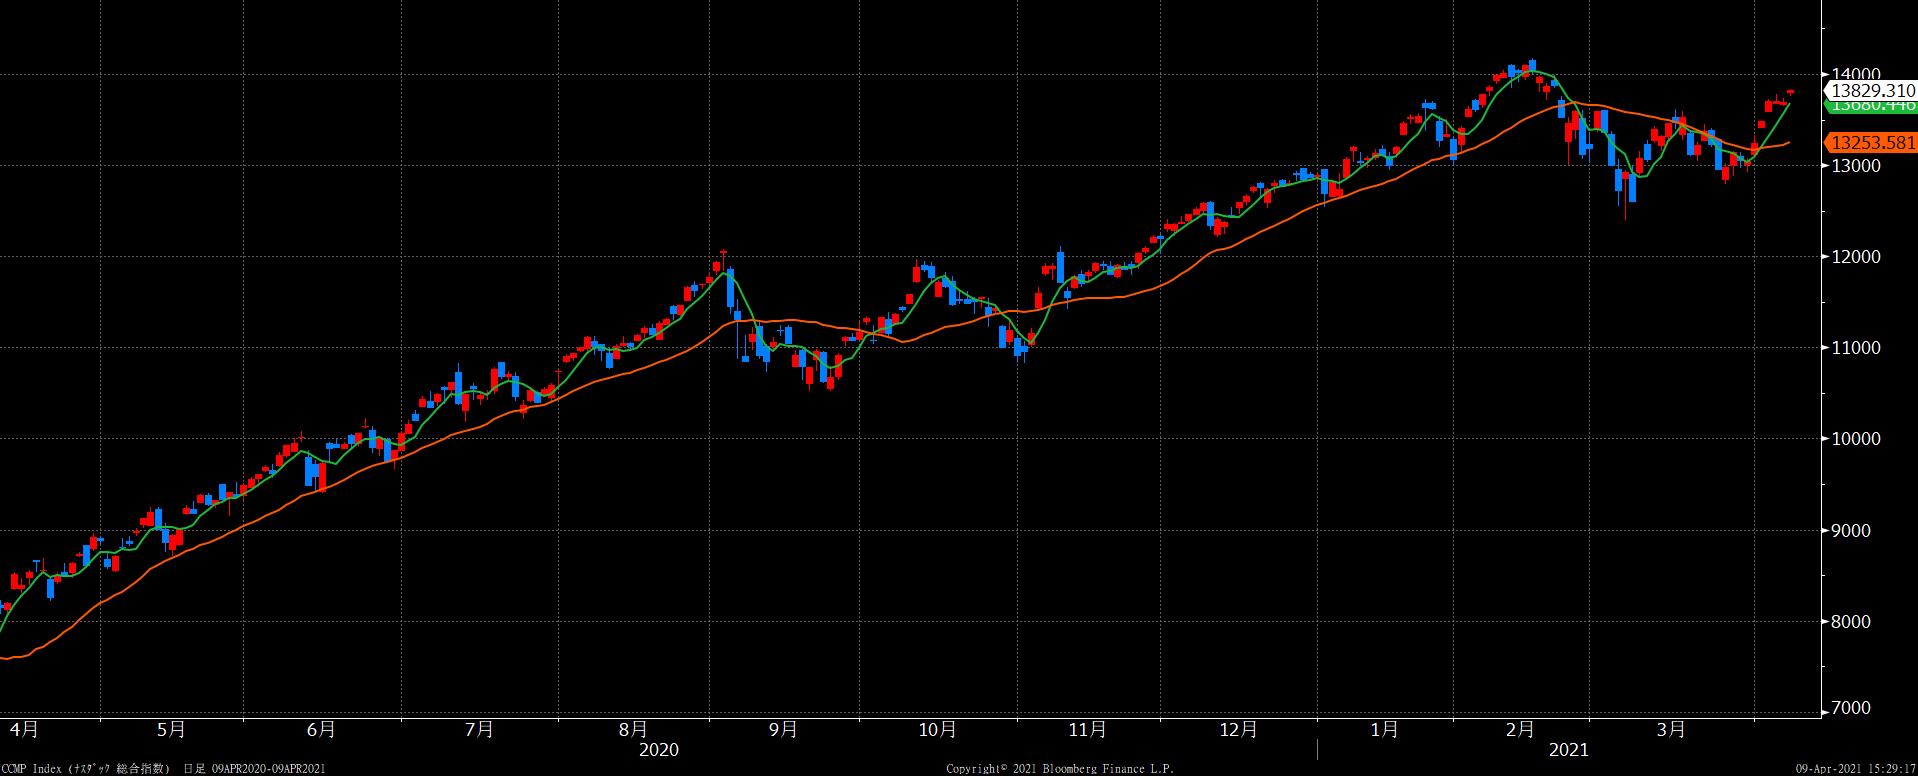
Task: Select the 4月 label on the time axis
Action: click(x=23, y=729)
